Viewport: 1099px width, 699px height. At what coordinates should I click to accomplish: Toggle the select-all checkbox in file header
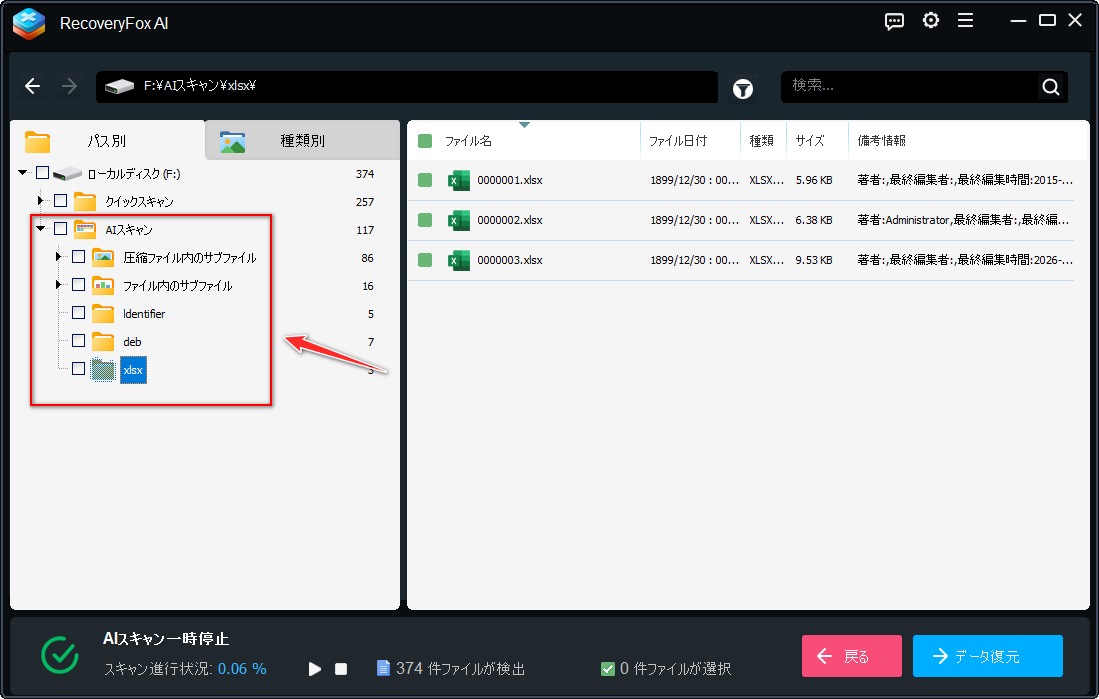(425, 141)
